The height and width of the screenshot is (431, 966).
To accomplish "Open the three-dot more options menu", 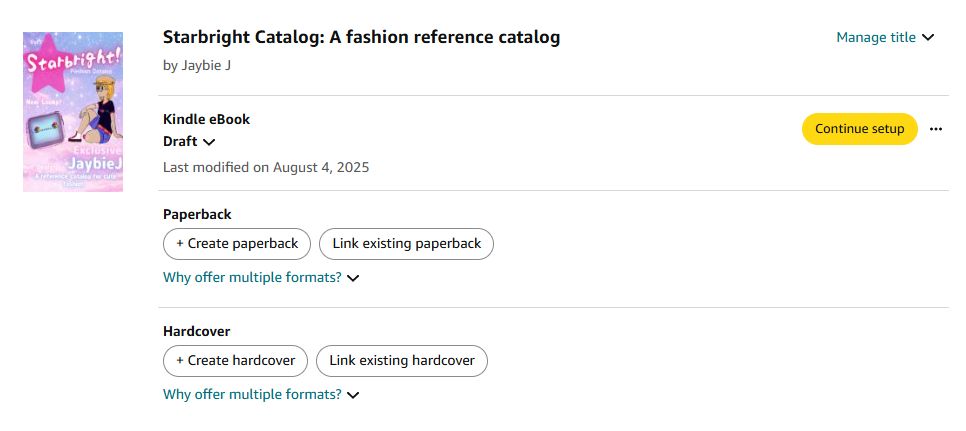I will [x=936, y=129].
